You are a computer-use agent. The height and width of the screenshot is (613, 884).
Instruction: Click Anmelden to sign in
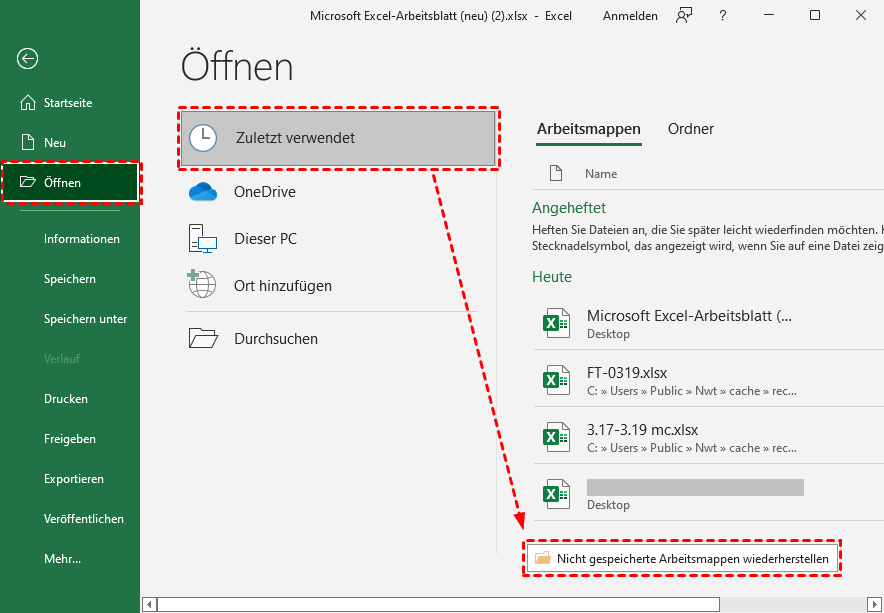click(x=630, y=15)
